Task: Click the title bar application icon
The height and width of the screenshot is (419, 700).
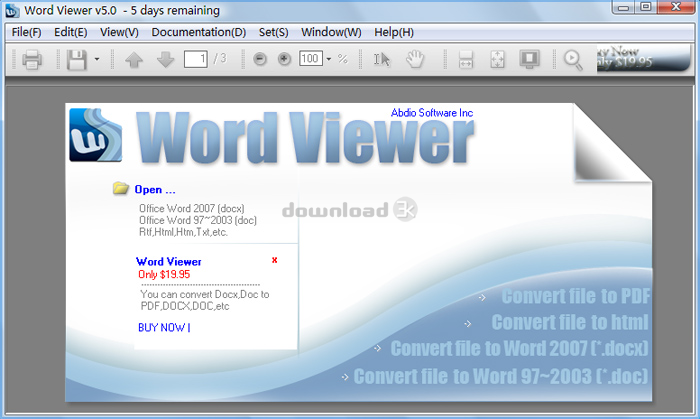Action: click(12, 11)
